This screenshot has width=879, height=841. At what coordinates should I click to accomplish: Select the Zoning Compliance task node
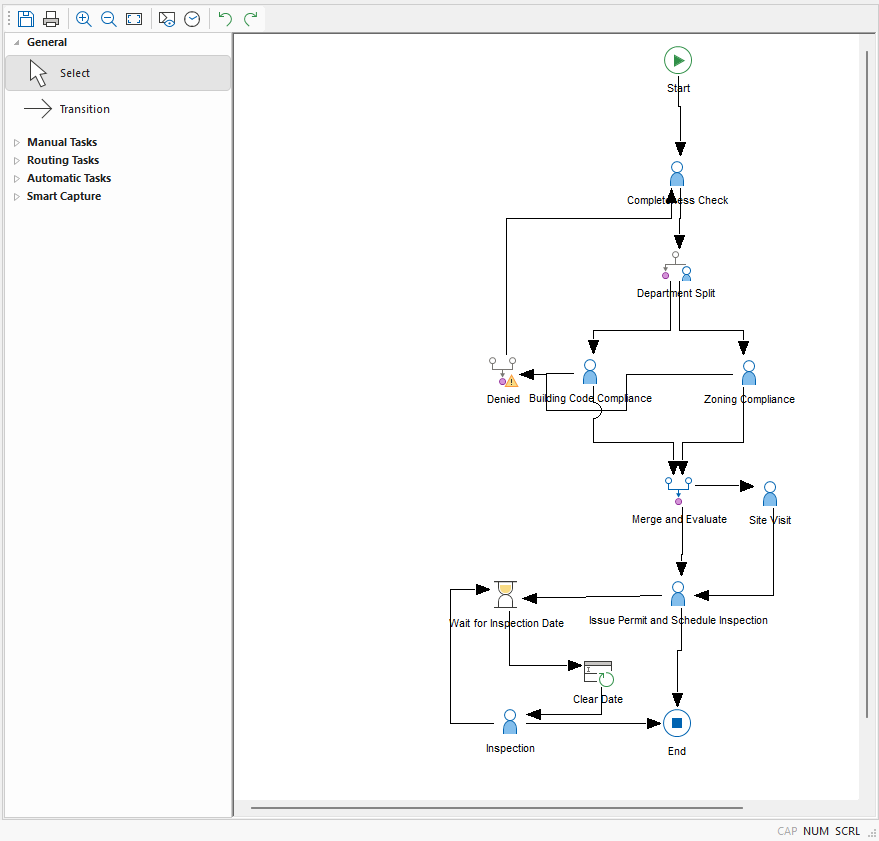(x=748, y=373)
